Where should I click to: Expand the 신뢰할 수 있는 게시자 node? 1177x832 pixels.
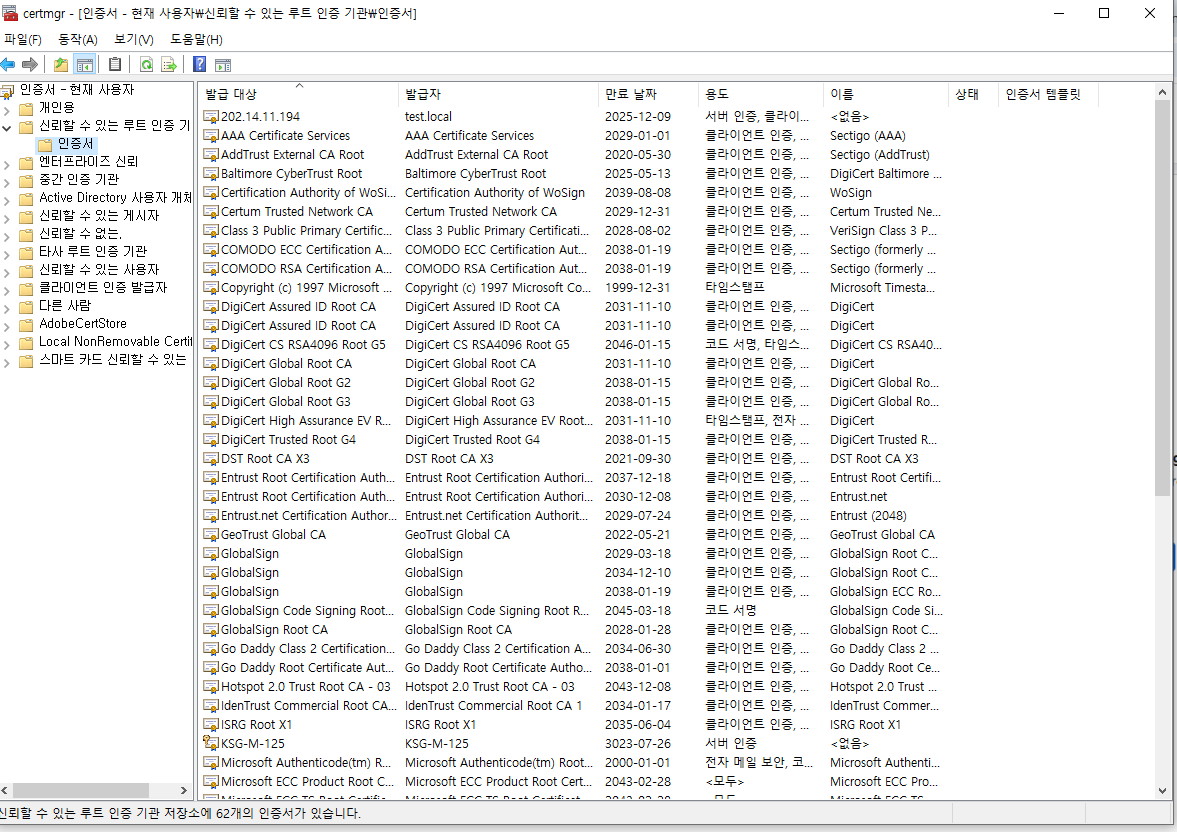[x=7, y=218]
